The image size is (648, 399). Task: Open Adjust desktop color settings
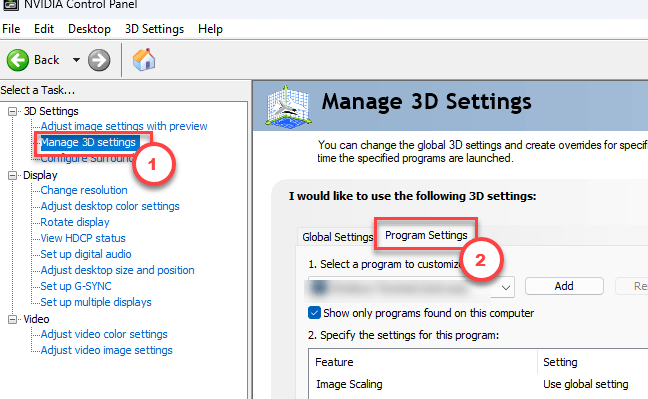point(110,206)
